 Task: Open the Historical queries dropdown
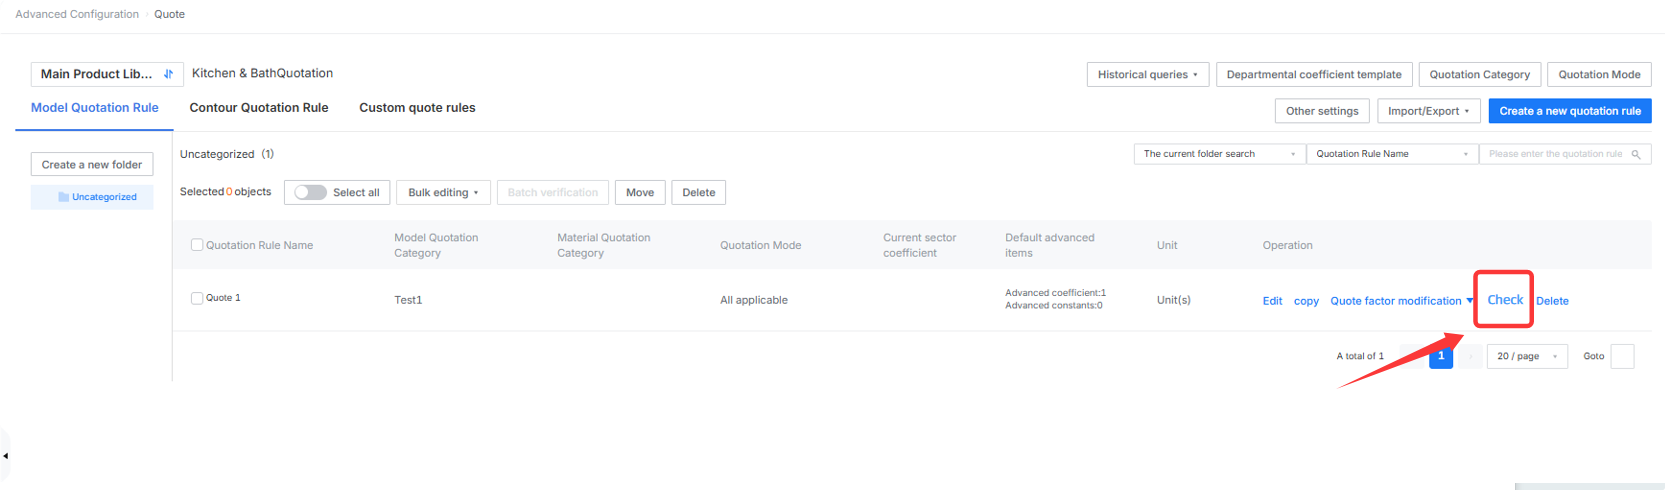1148,74
